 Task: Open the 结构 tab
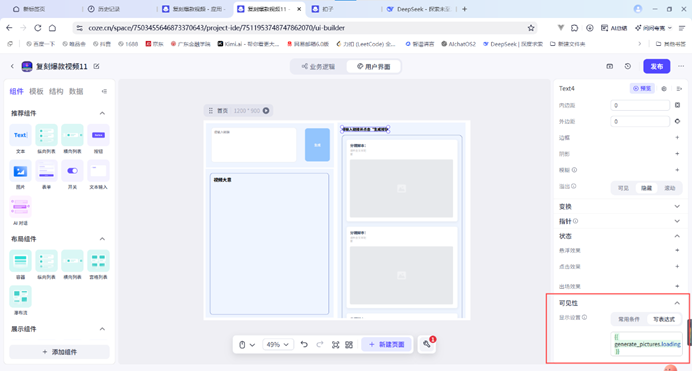pos(56,91)
